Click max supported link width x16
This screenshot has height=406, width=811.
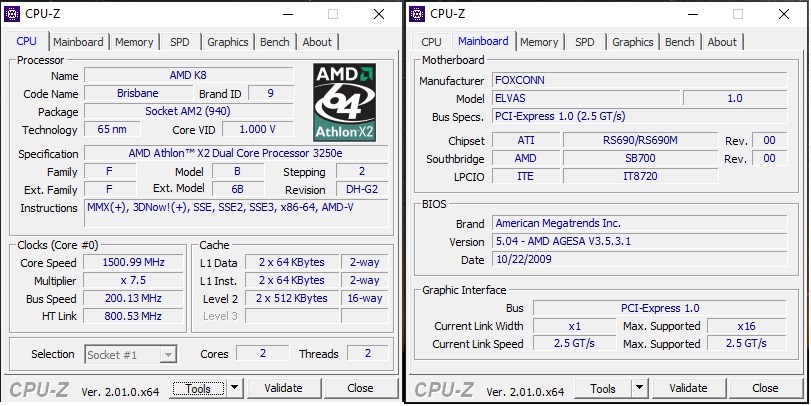pos(747,326)
